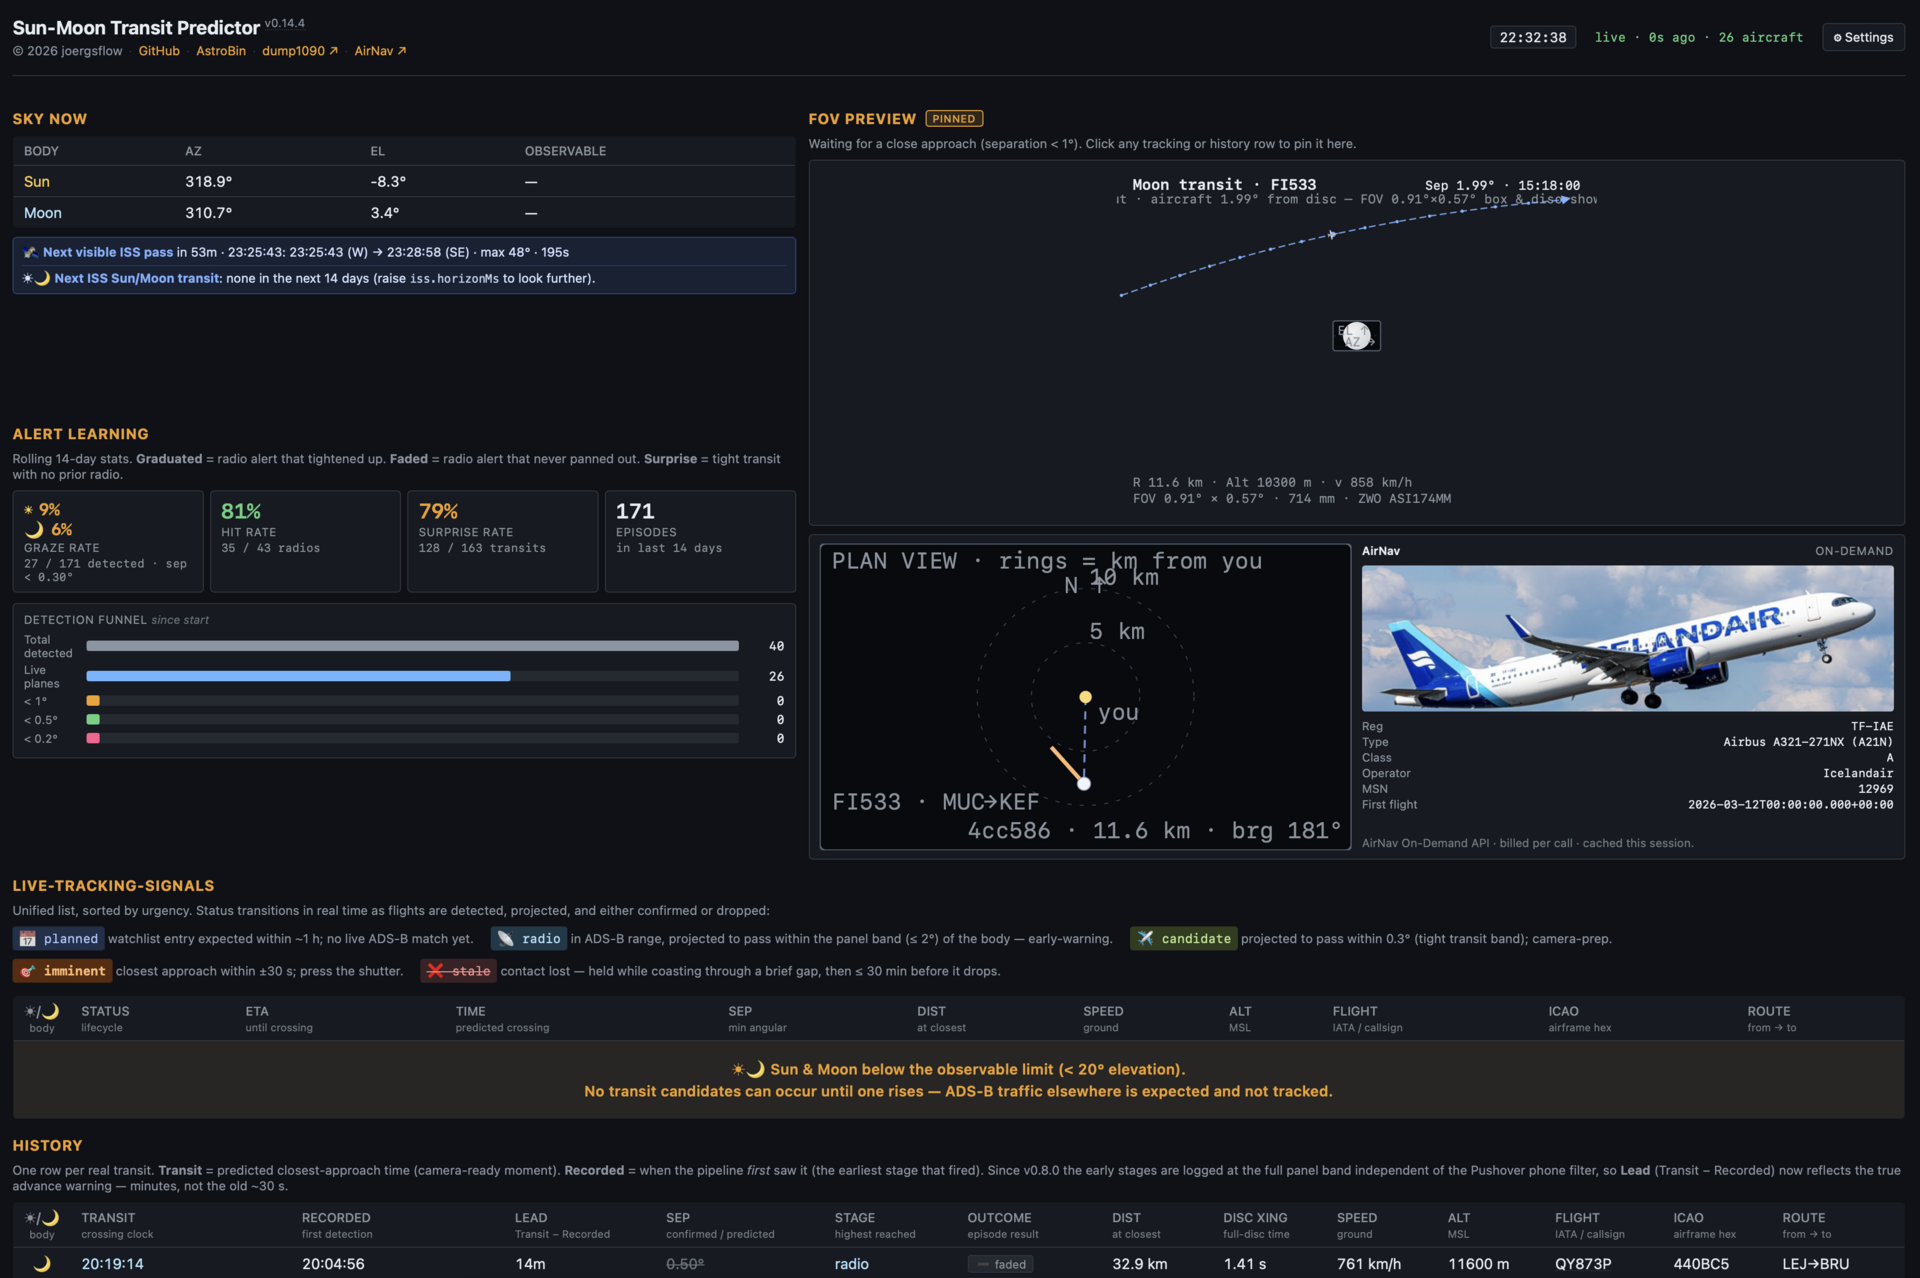Viewport: 1920px width, 1278px height.
Task: Click the sun/moon body header icon in live tracking
Action: click(42, 1011)
